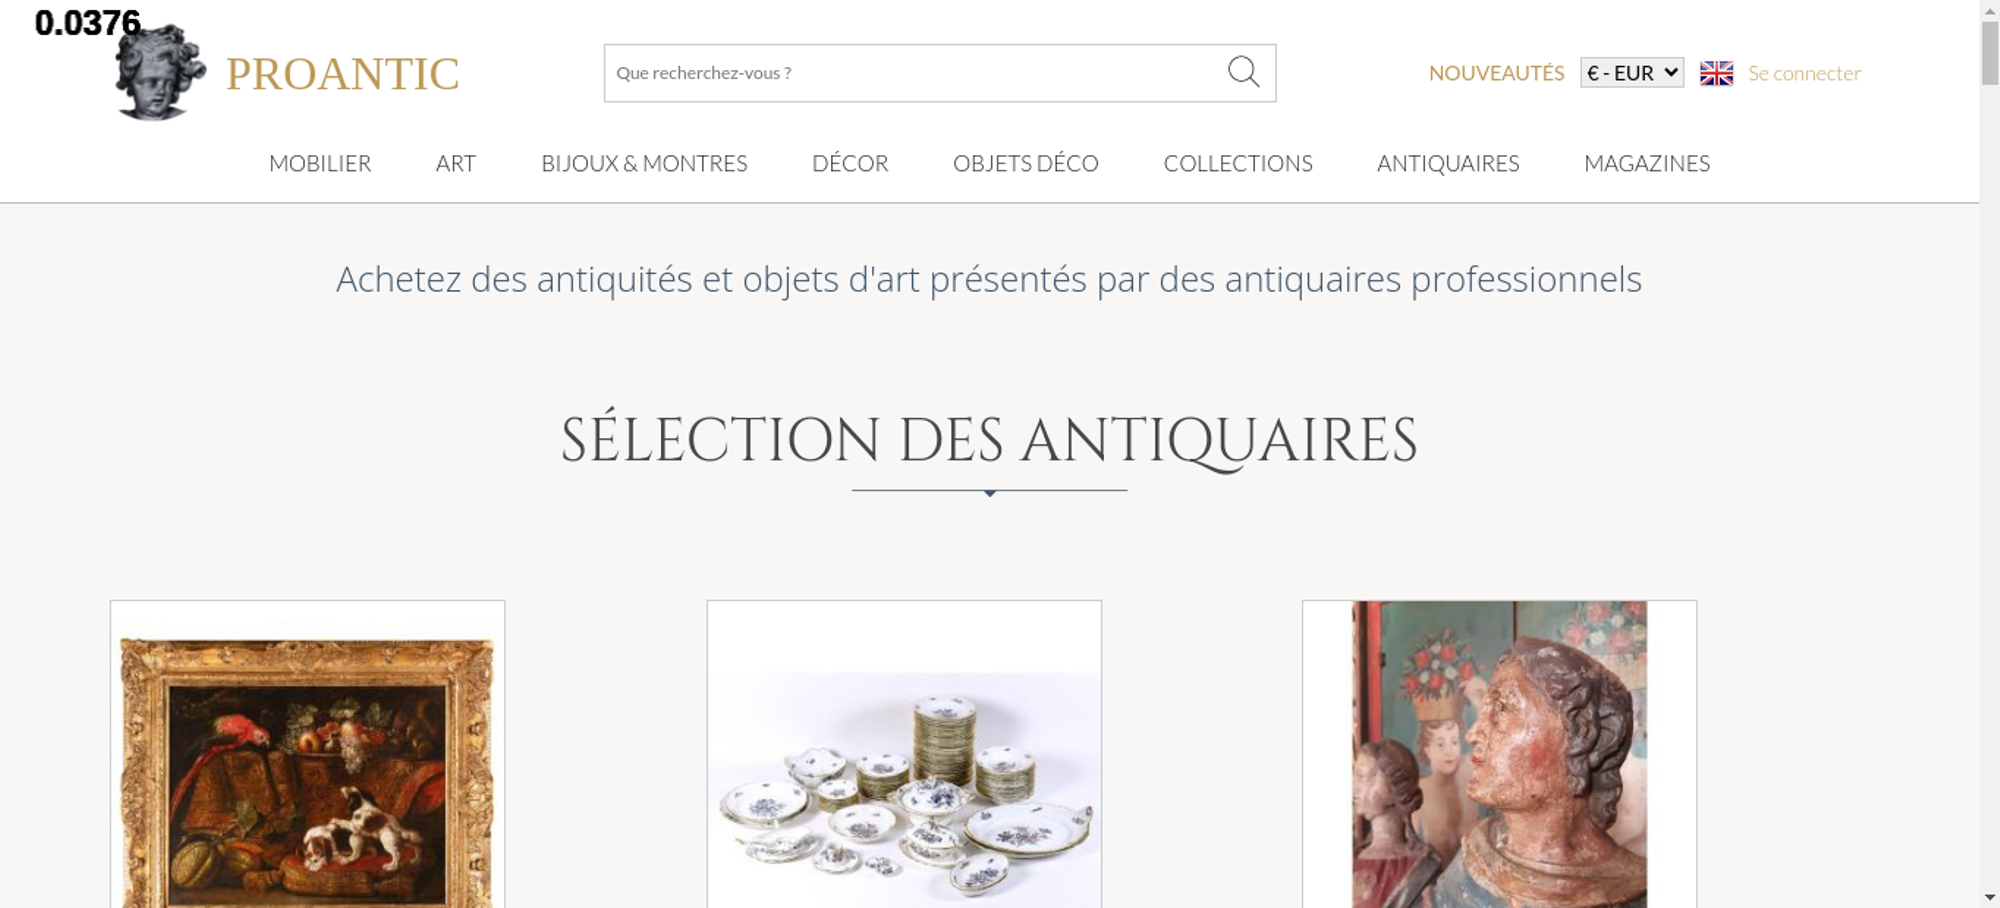Click the NOUVEAUTÉS link
This screenshot has height=908, width=2000.
pos(1496,73)
